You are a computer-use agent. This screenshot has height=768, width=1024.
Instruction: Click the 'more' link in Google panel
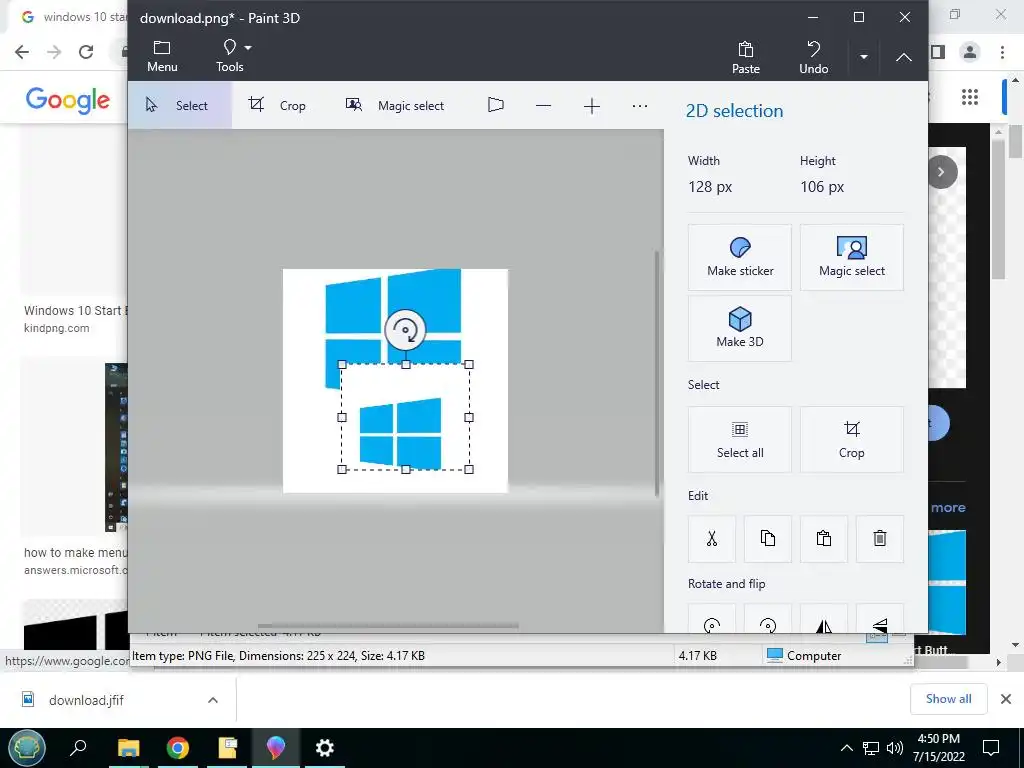(x=948, y=507)
